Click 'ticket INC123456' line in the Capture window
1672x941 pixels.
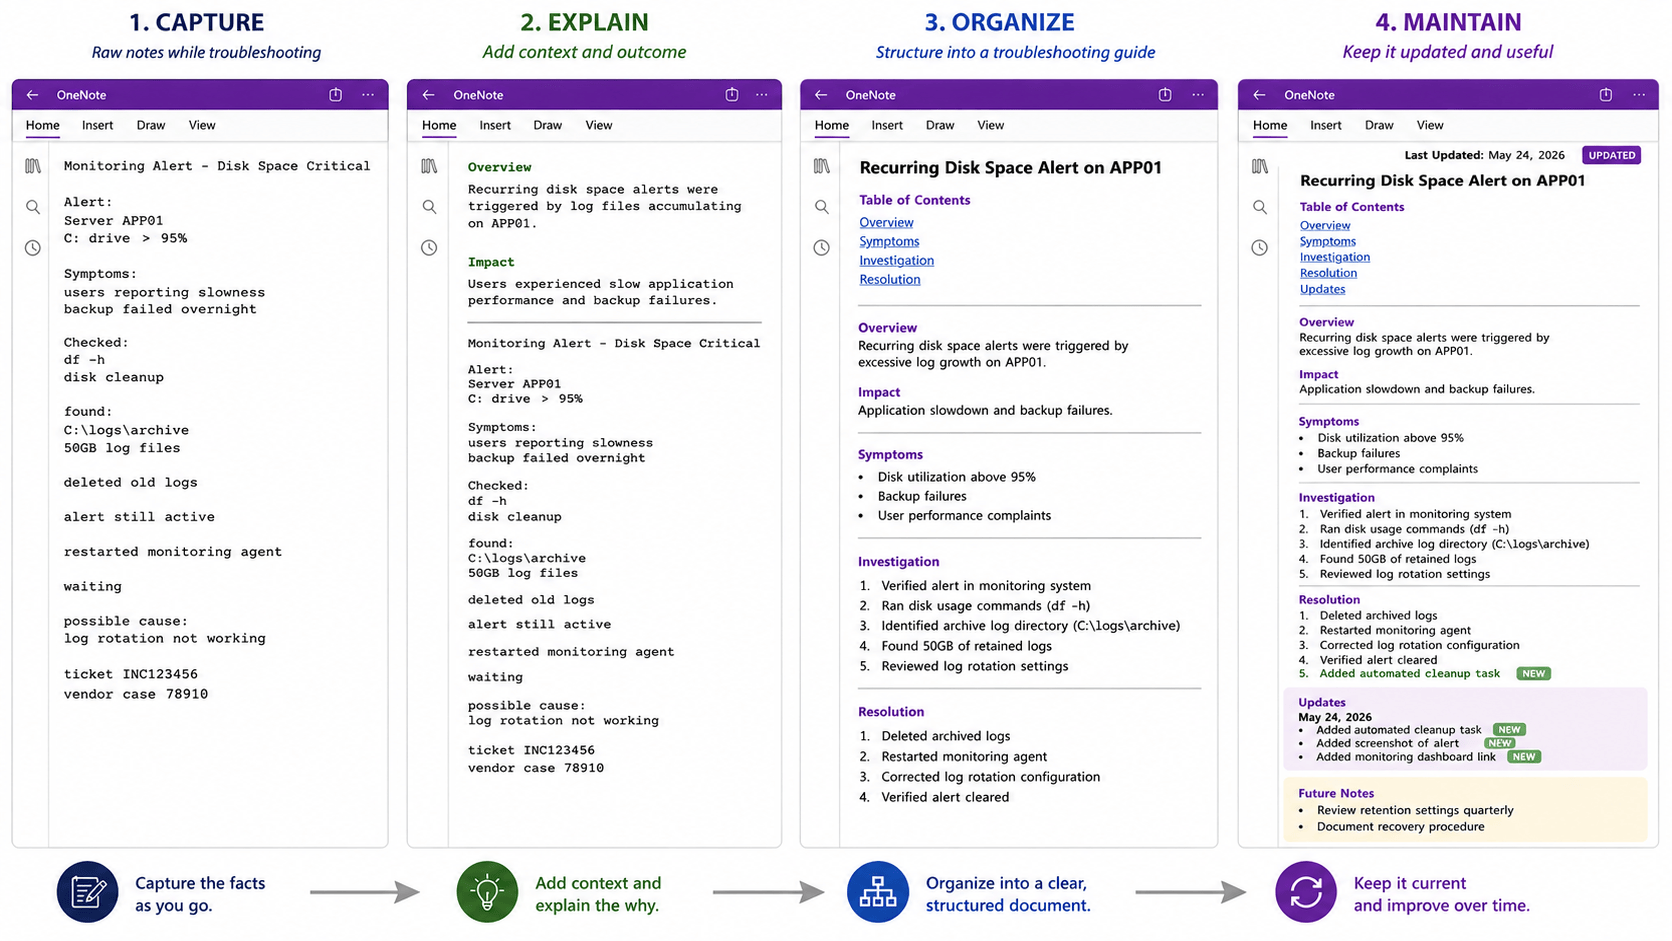click(x=131, y=674)
